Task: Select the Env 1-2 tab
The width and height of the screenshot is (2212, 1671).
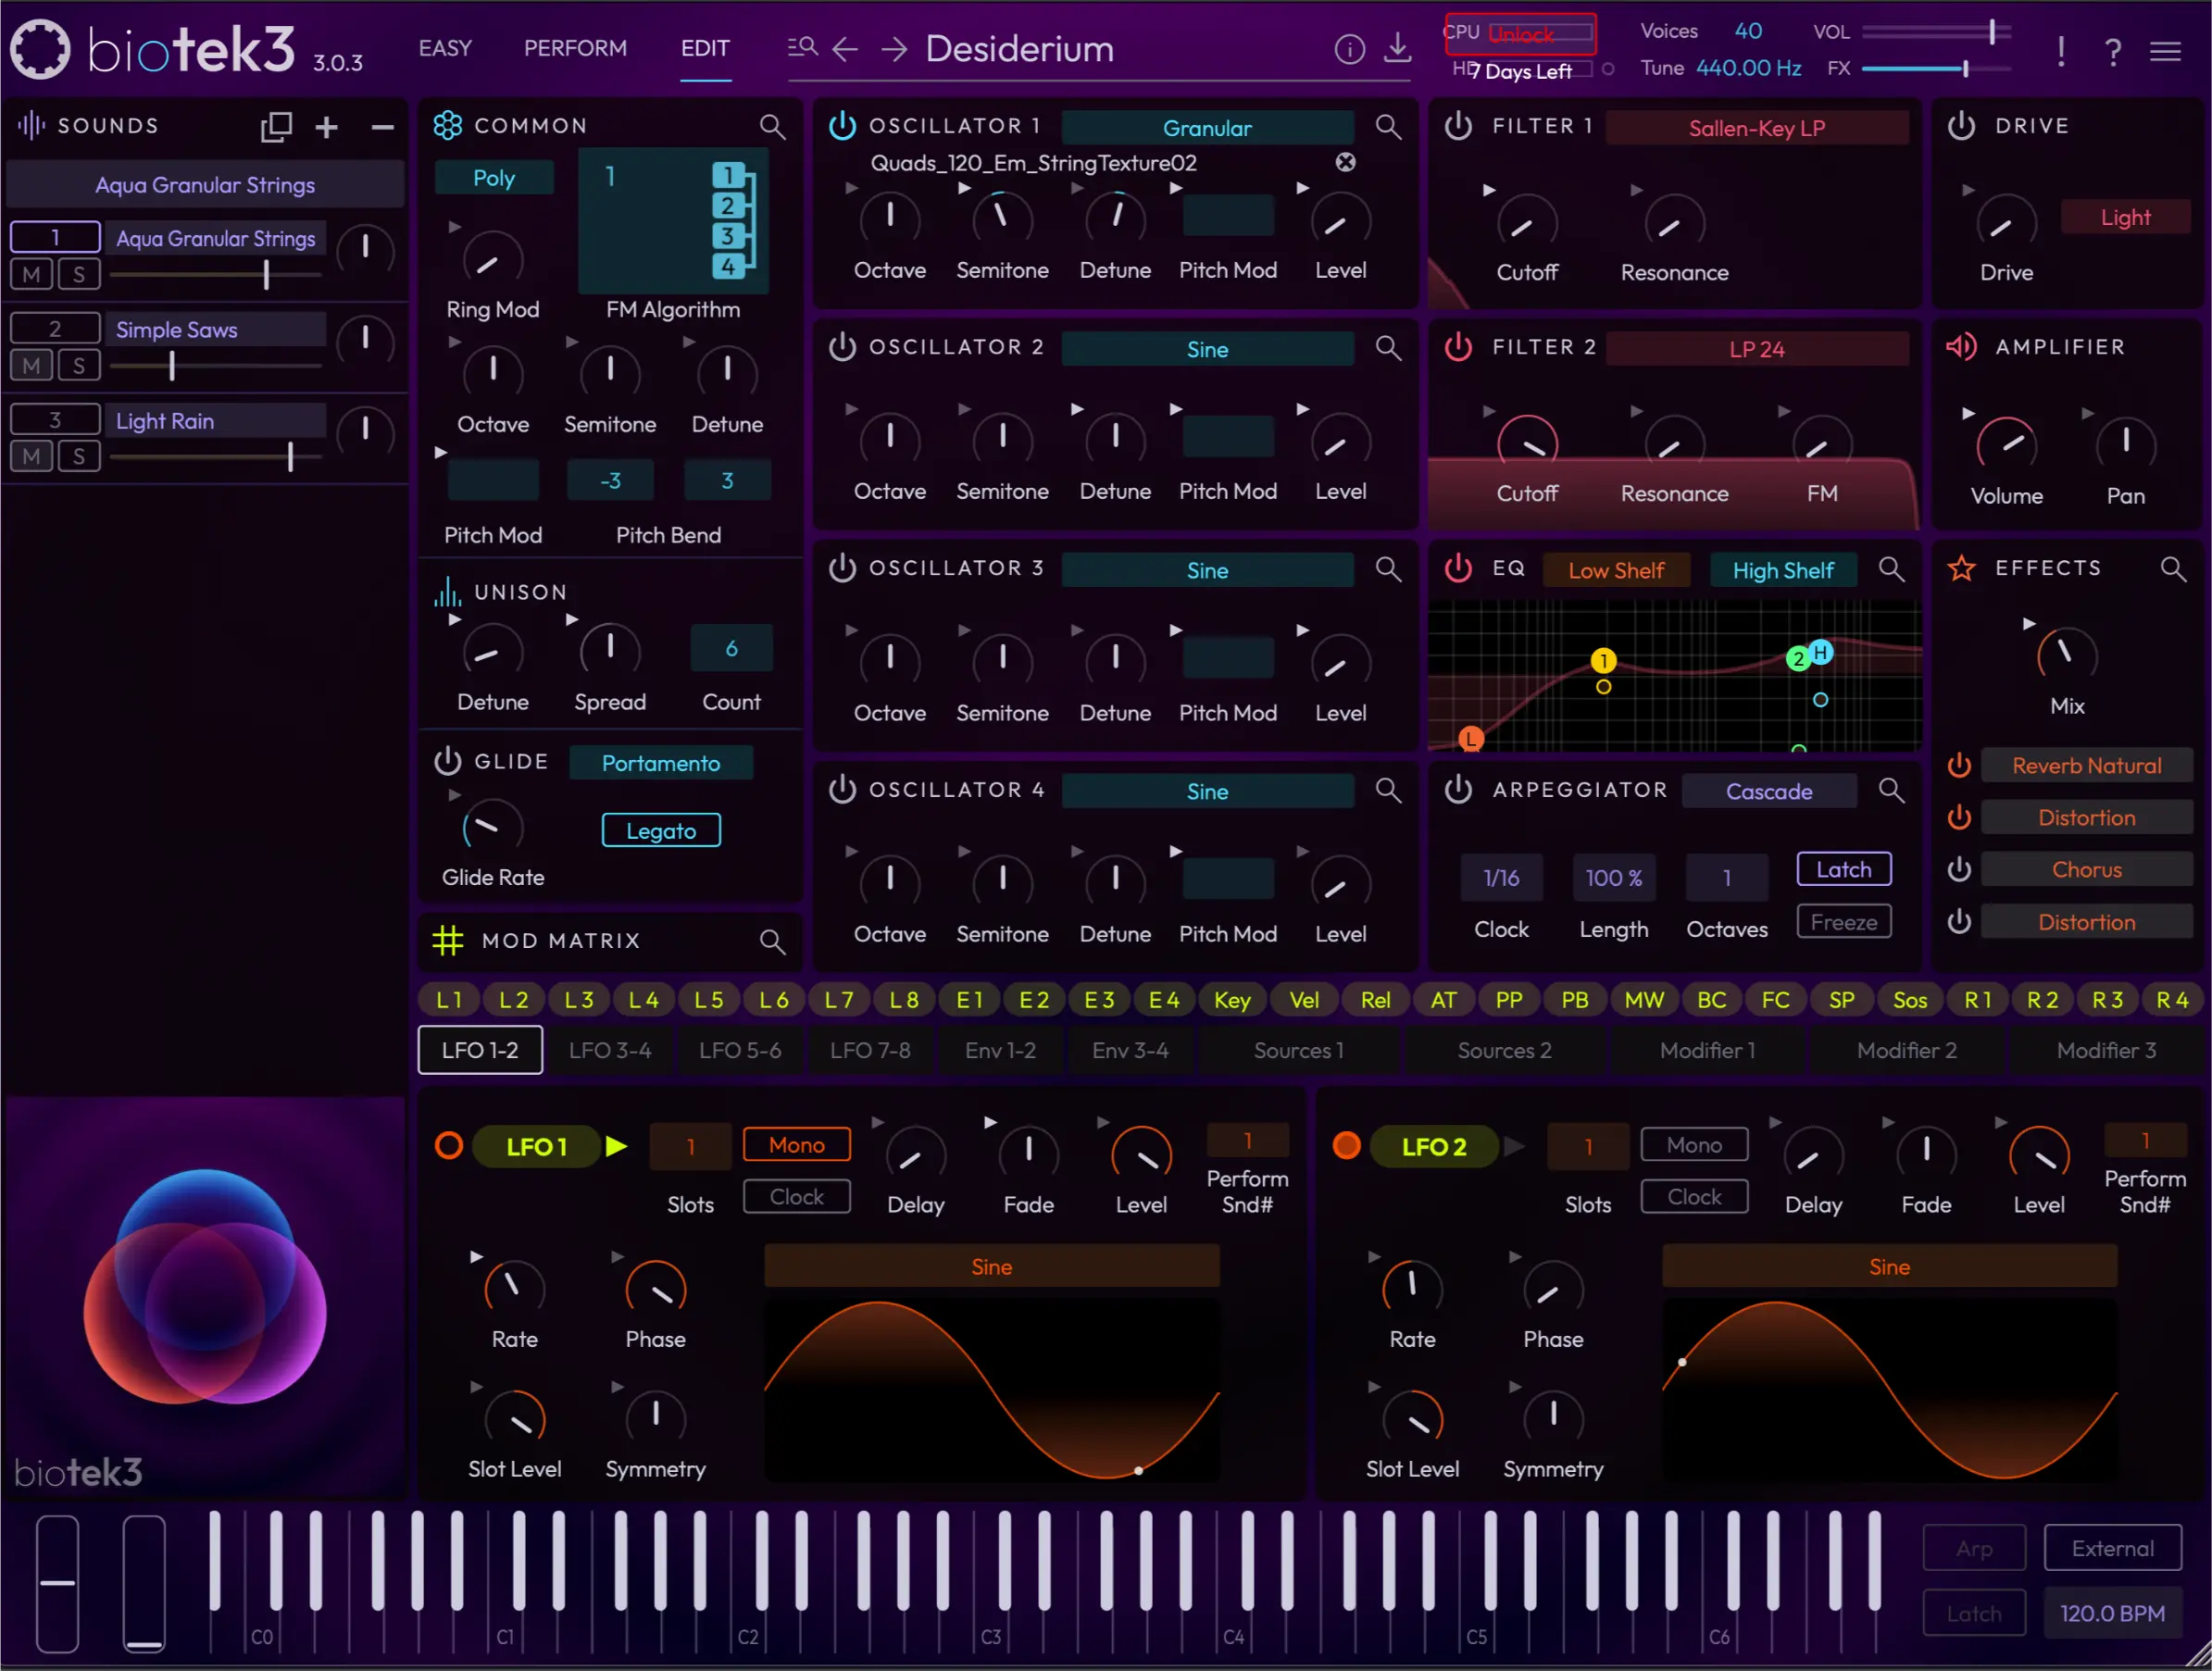Action: coord(1000,1050)
